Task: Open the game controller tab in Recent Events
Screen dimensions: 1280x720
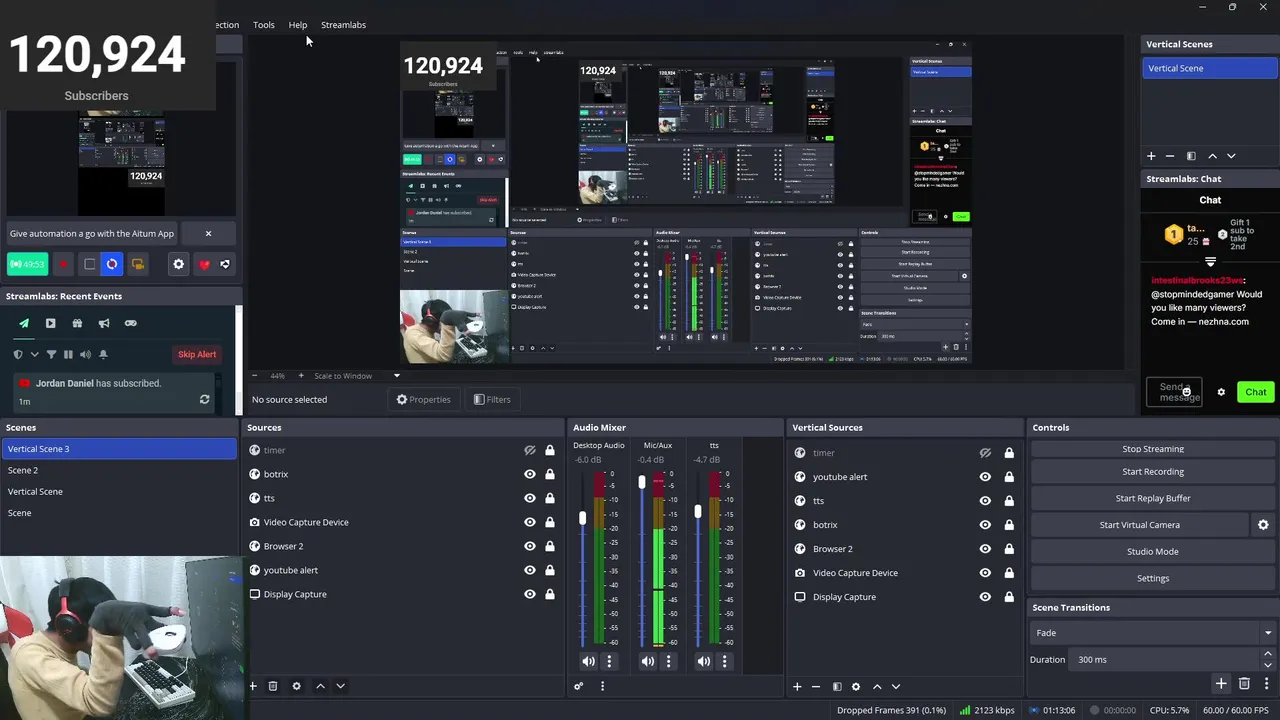Action: click(x=130, y=323)
